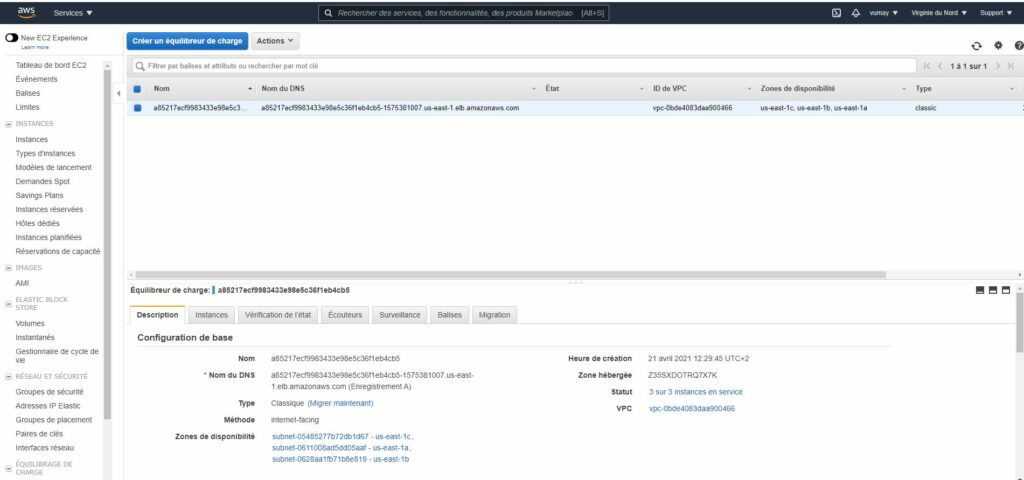Screen dimensions: 1024x480
Task: Open table settings gear icon
Action: pyautogui.click(x=998, y=46)
